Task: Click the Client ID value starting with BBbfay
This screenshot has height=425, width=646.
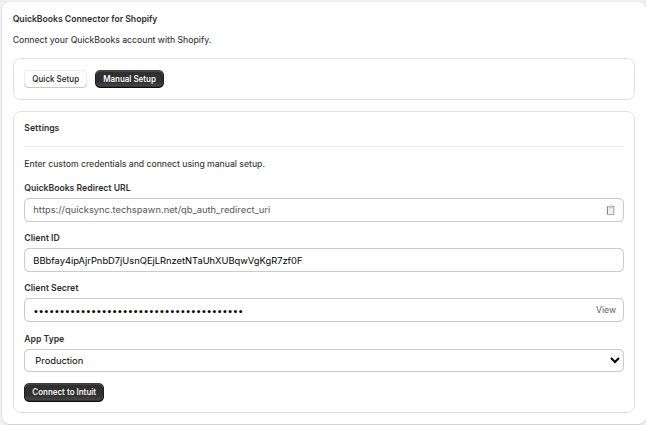Action: tap(167, 260)
